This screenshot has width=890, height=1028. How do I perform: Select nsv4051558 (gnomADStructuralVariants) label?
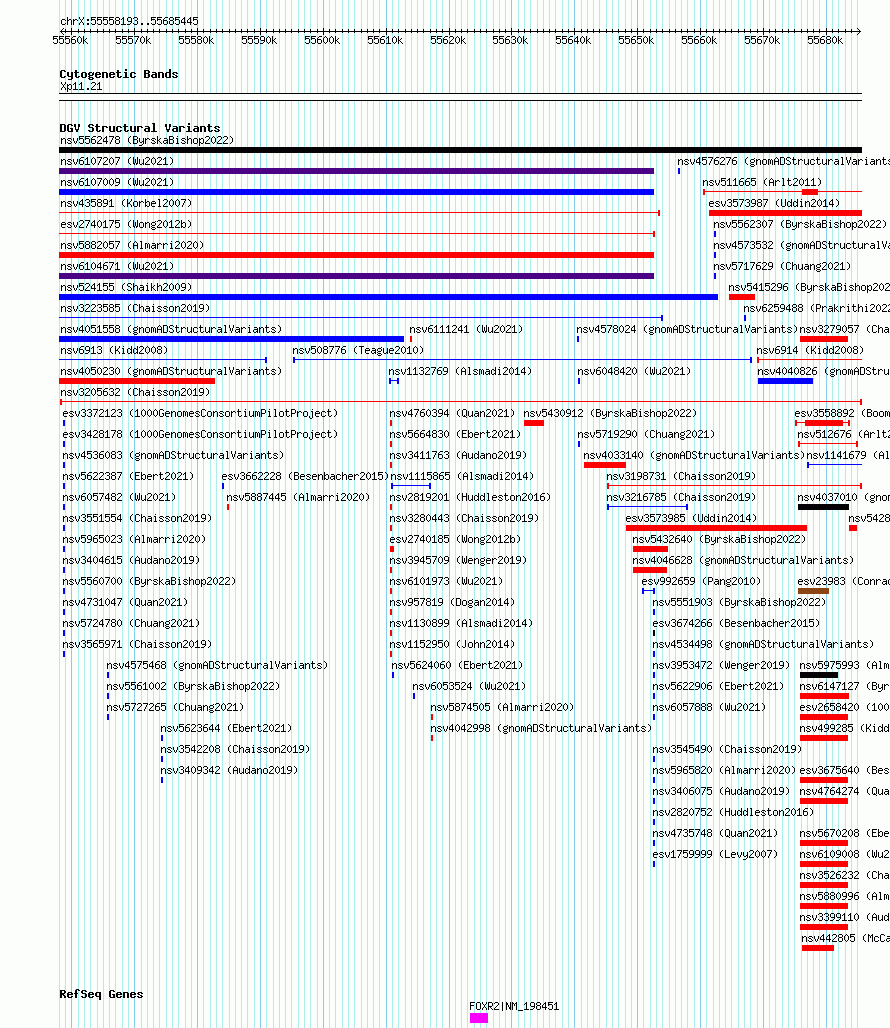click(x=171, y=329)
